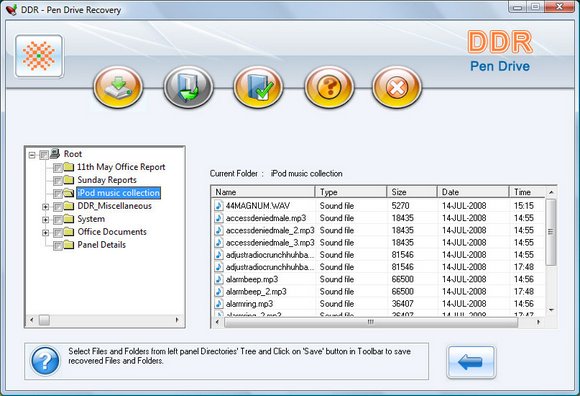This screenshot has width=580, height=396.
Task: Click the Open/Load drive toolbar icon
Action: point(118,87)
